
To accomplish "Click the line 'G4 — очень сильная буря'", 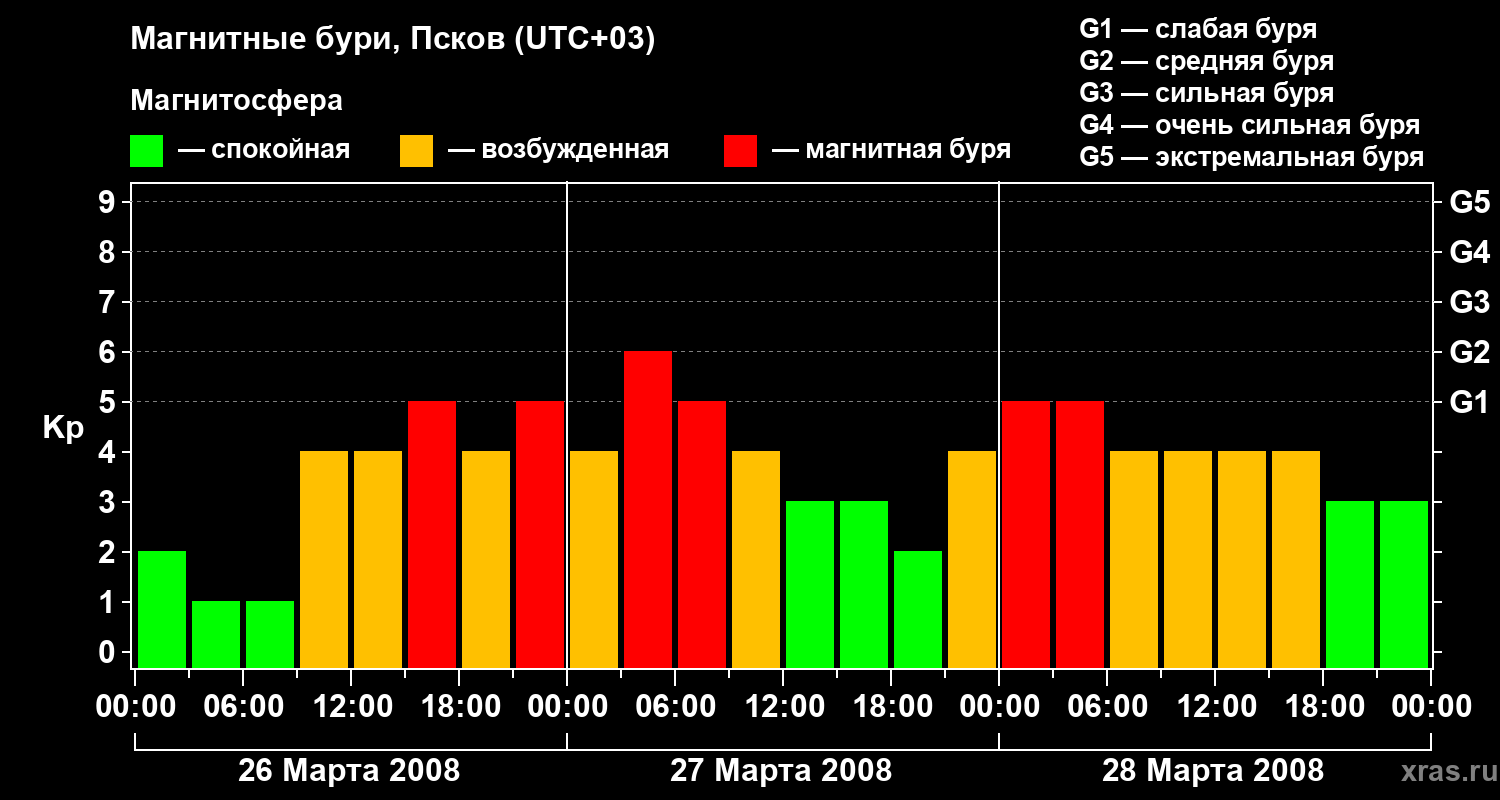I will (1250, 125).
